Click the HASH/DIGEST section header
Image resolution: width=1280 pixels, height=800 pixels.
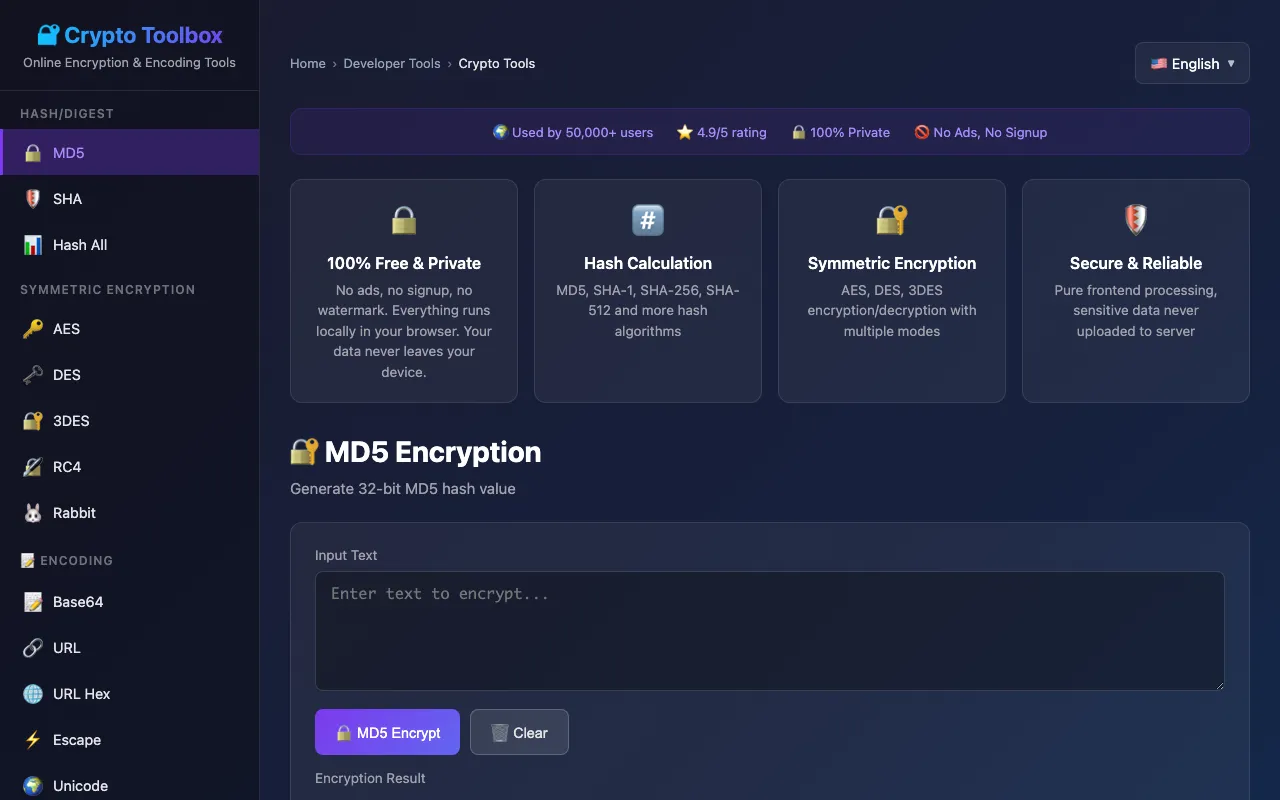pyautogui.click(x=67, y=113)
